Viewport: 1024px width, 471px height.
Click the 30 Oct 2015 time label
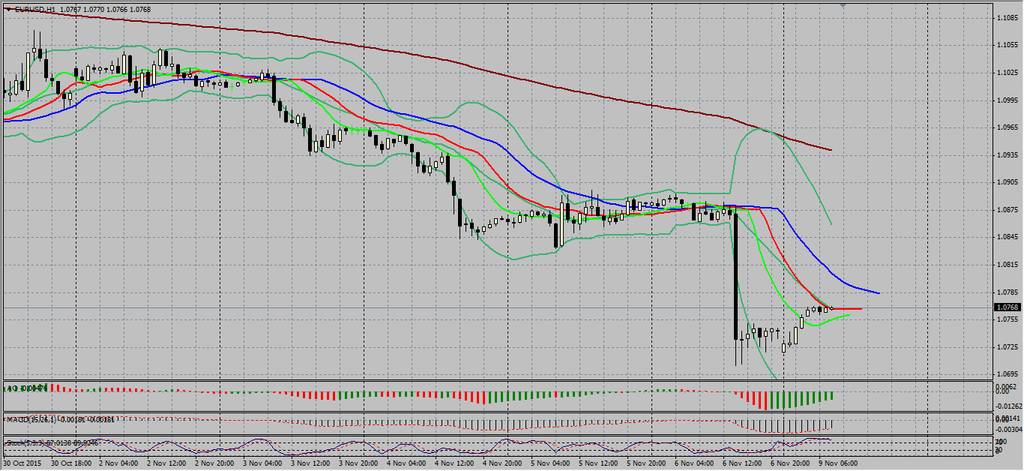20,463
